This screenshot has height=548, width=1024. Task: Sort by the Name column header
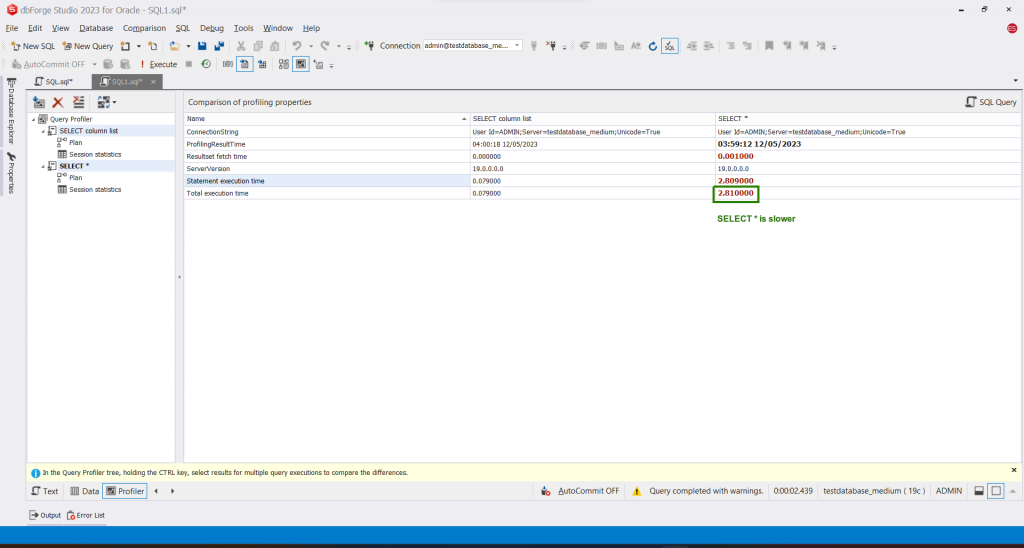pyautogui.click(x=327, y=119)
